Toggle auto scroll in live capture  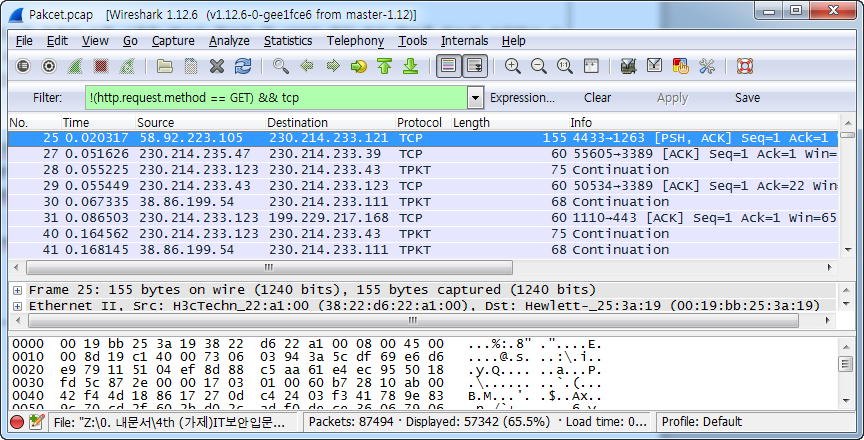pyautogui.click(x=475, y=67)
